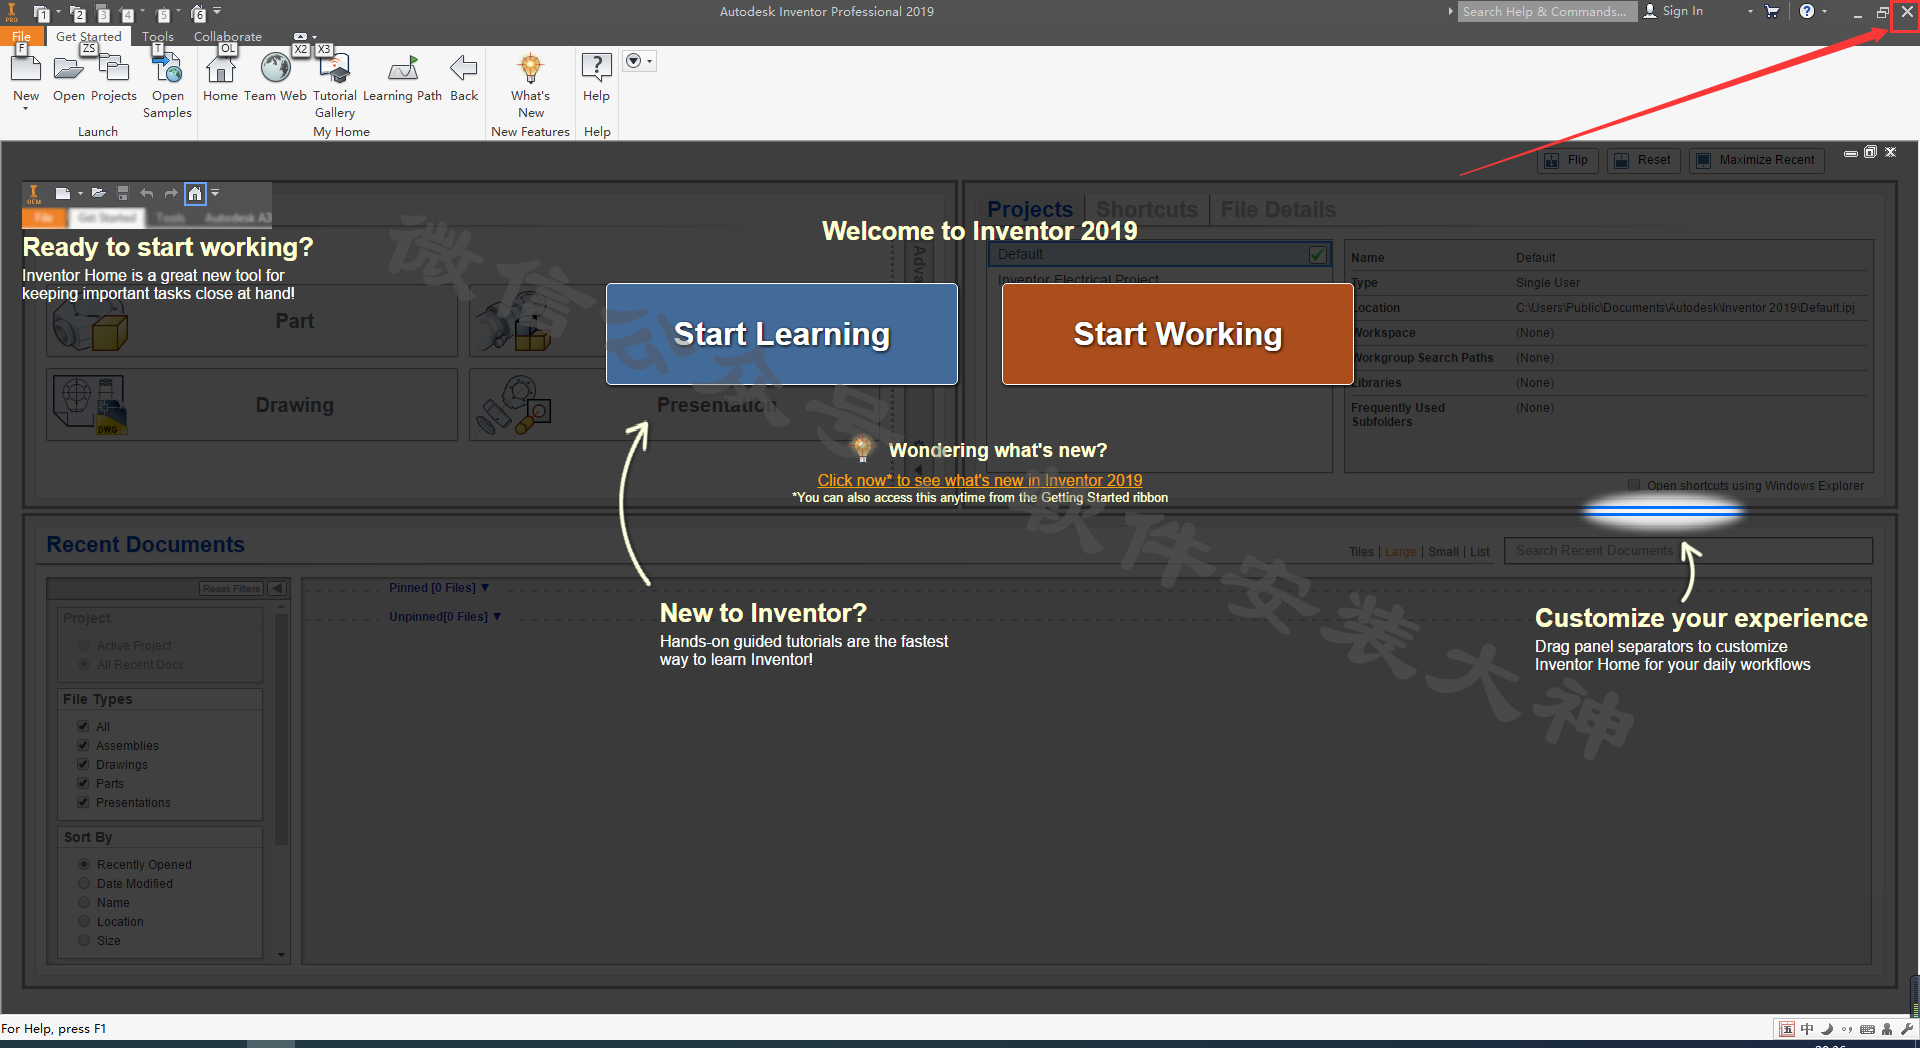The height and width of the screenshot is (1048, 1920).
Task: Switch recent documents to List view
Action: click(1480, 552)
